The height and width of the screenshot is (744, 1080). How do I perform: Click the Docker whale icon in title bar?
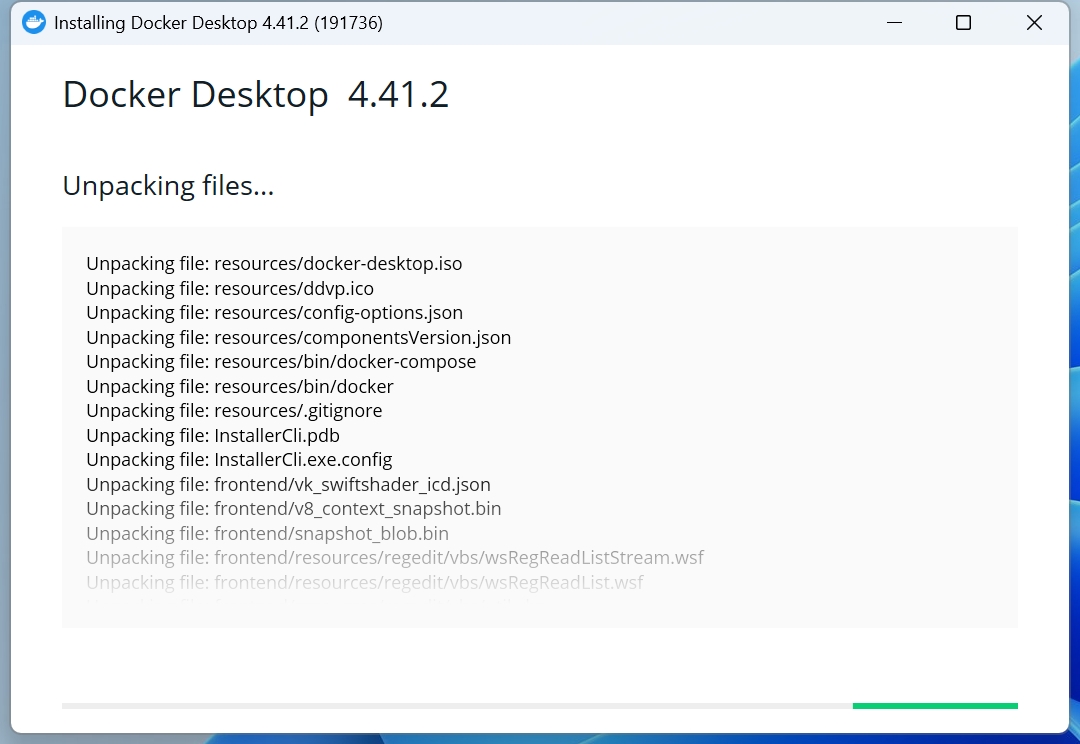[34, 22]
